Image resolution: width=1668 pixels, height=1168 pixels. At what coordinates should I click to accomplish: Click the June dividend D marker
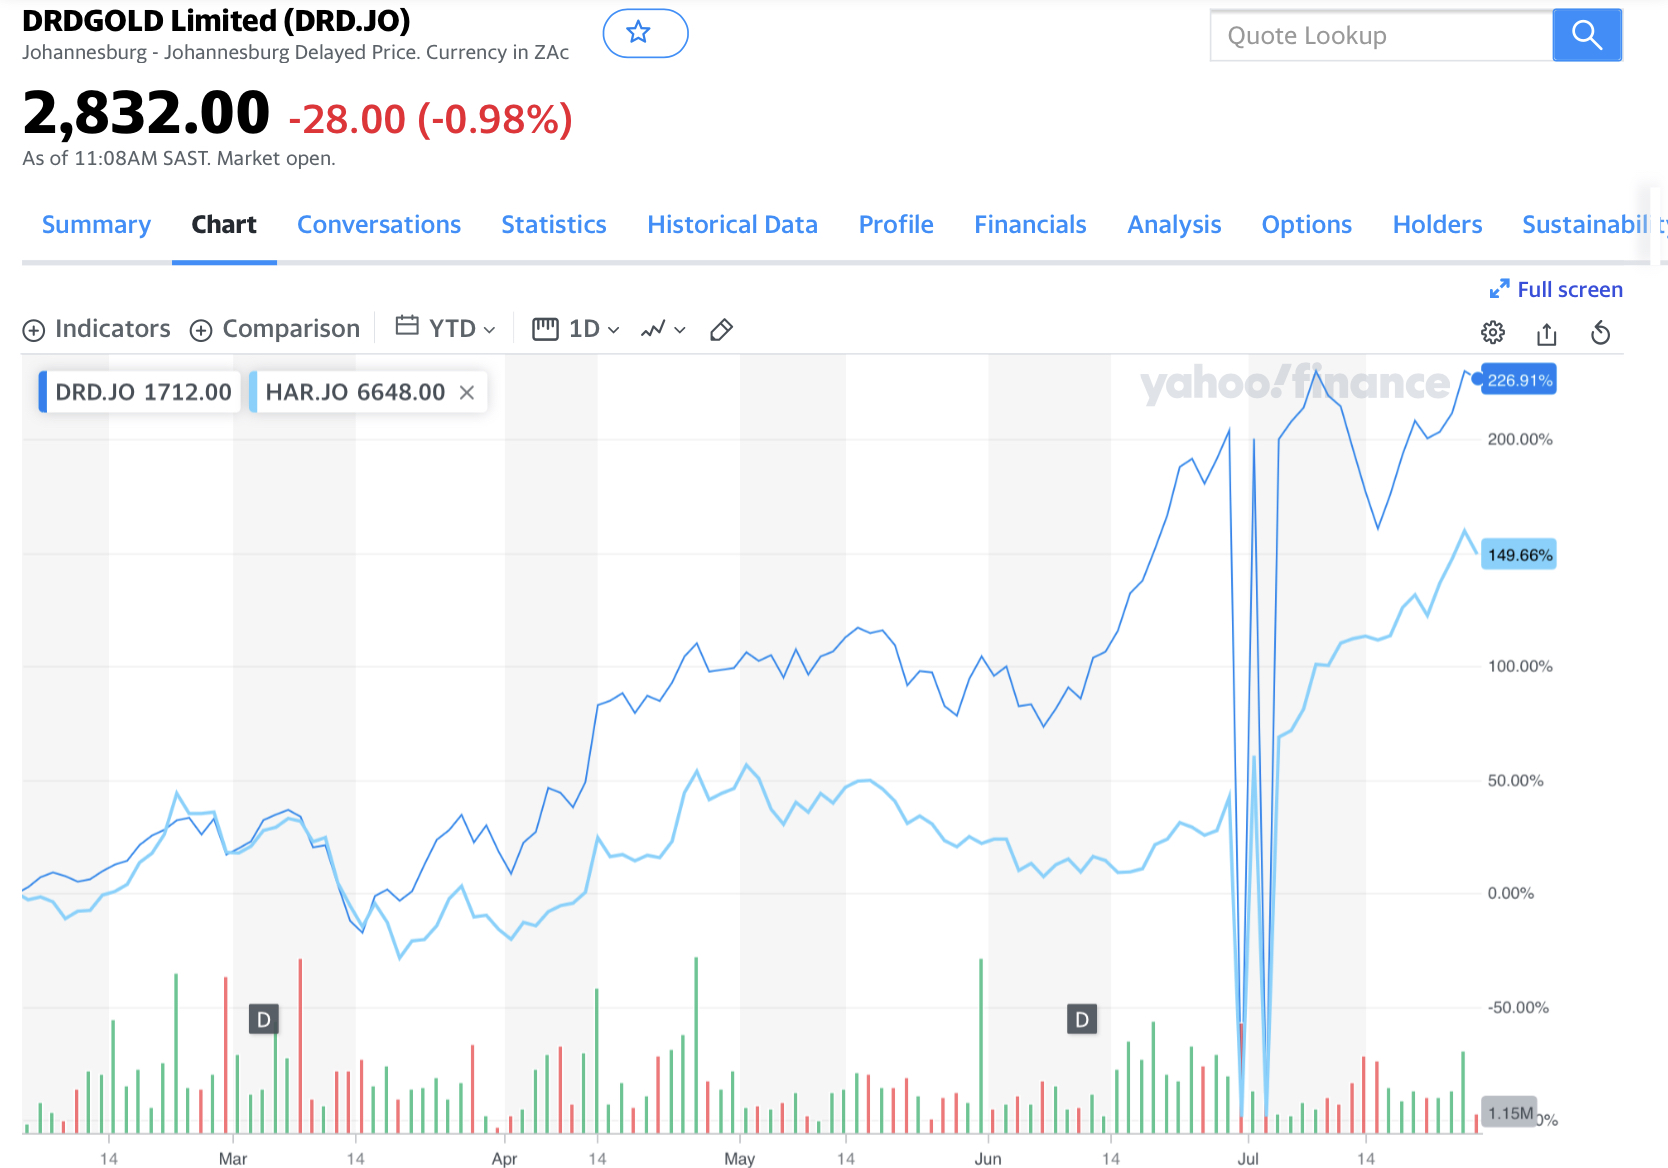(x=1081, y=1019)
